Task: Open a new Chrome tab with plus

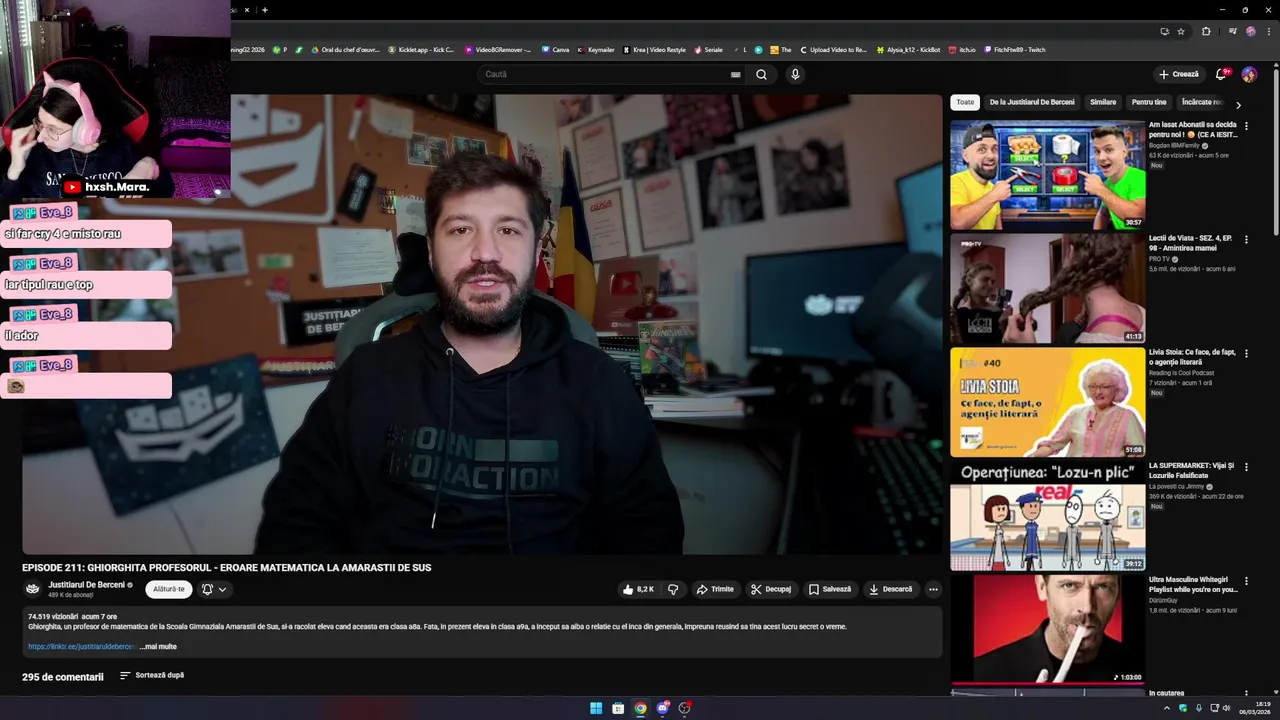Action: coord(264,10)
